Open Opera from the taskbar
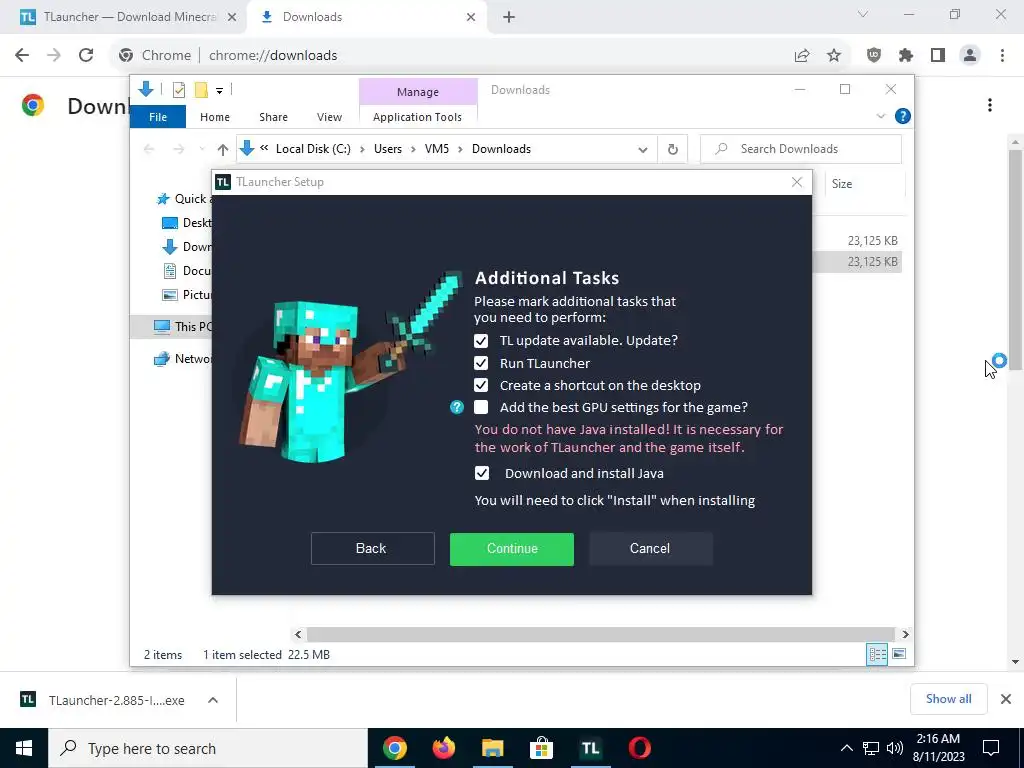Image resolution: width=1024 pixels, height=768 pixels. [x=639, y=748]
